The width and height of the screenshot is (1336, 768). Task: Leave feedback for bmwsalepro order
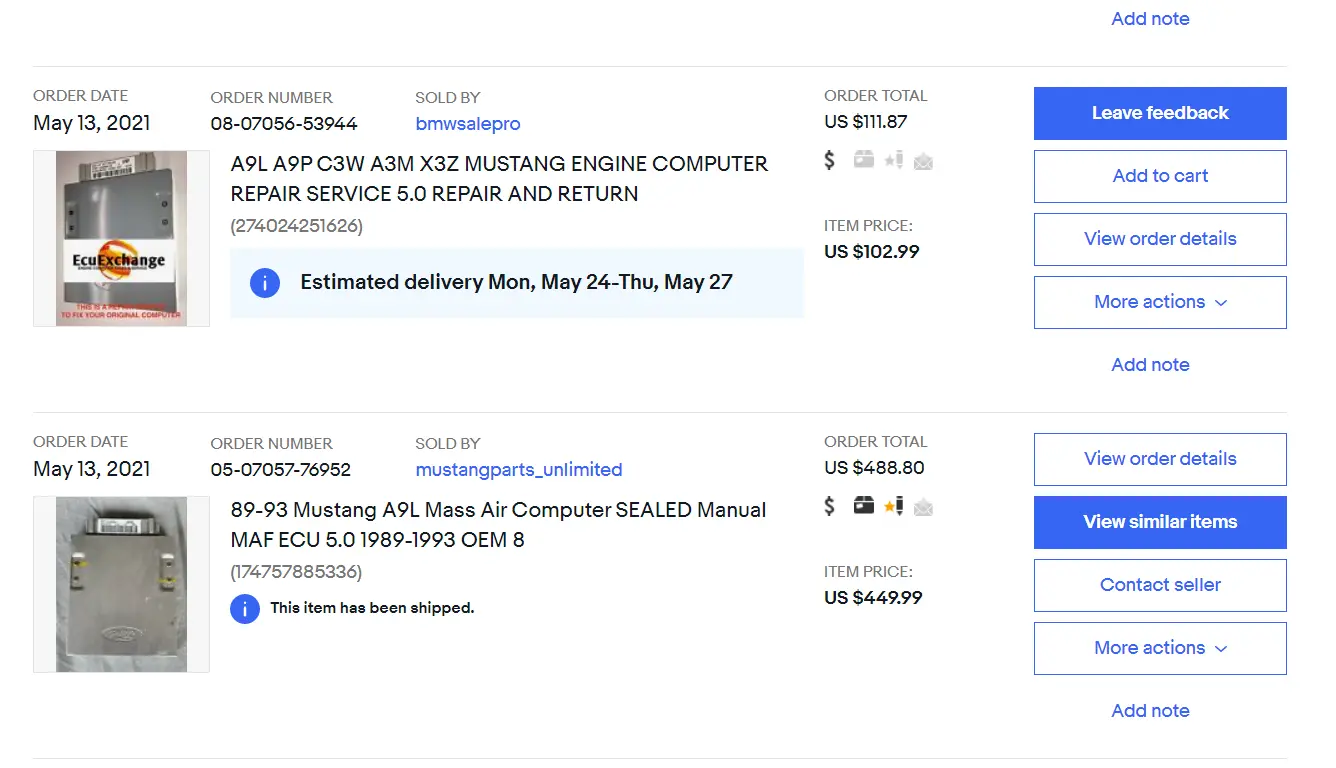pos(1160,113)
